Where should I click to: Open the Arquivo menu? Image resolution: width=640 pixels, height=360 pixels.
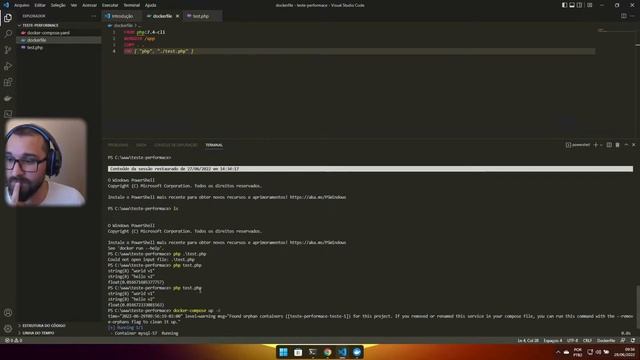tap(22, 5)
